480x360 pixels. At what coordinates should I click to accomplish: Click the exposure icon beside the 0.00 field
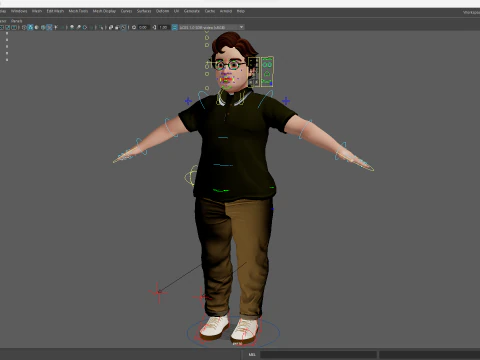point(134,27)
